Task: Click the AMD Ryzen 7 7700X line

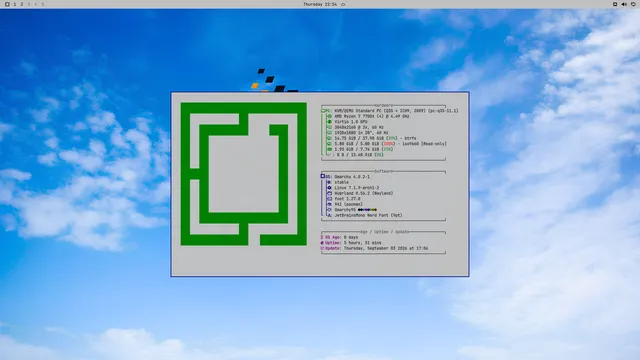Action: (371, 116)
